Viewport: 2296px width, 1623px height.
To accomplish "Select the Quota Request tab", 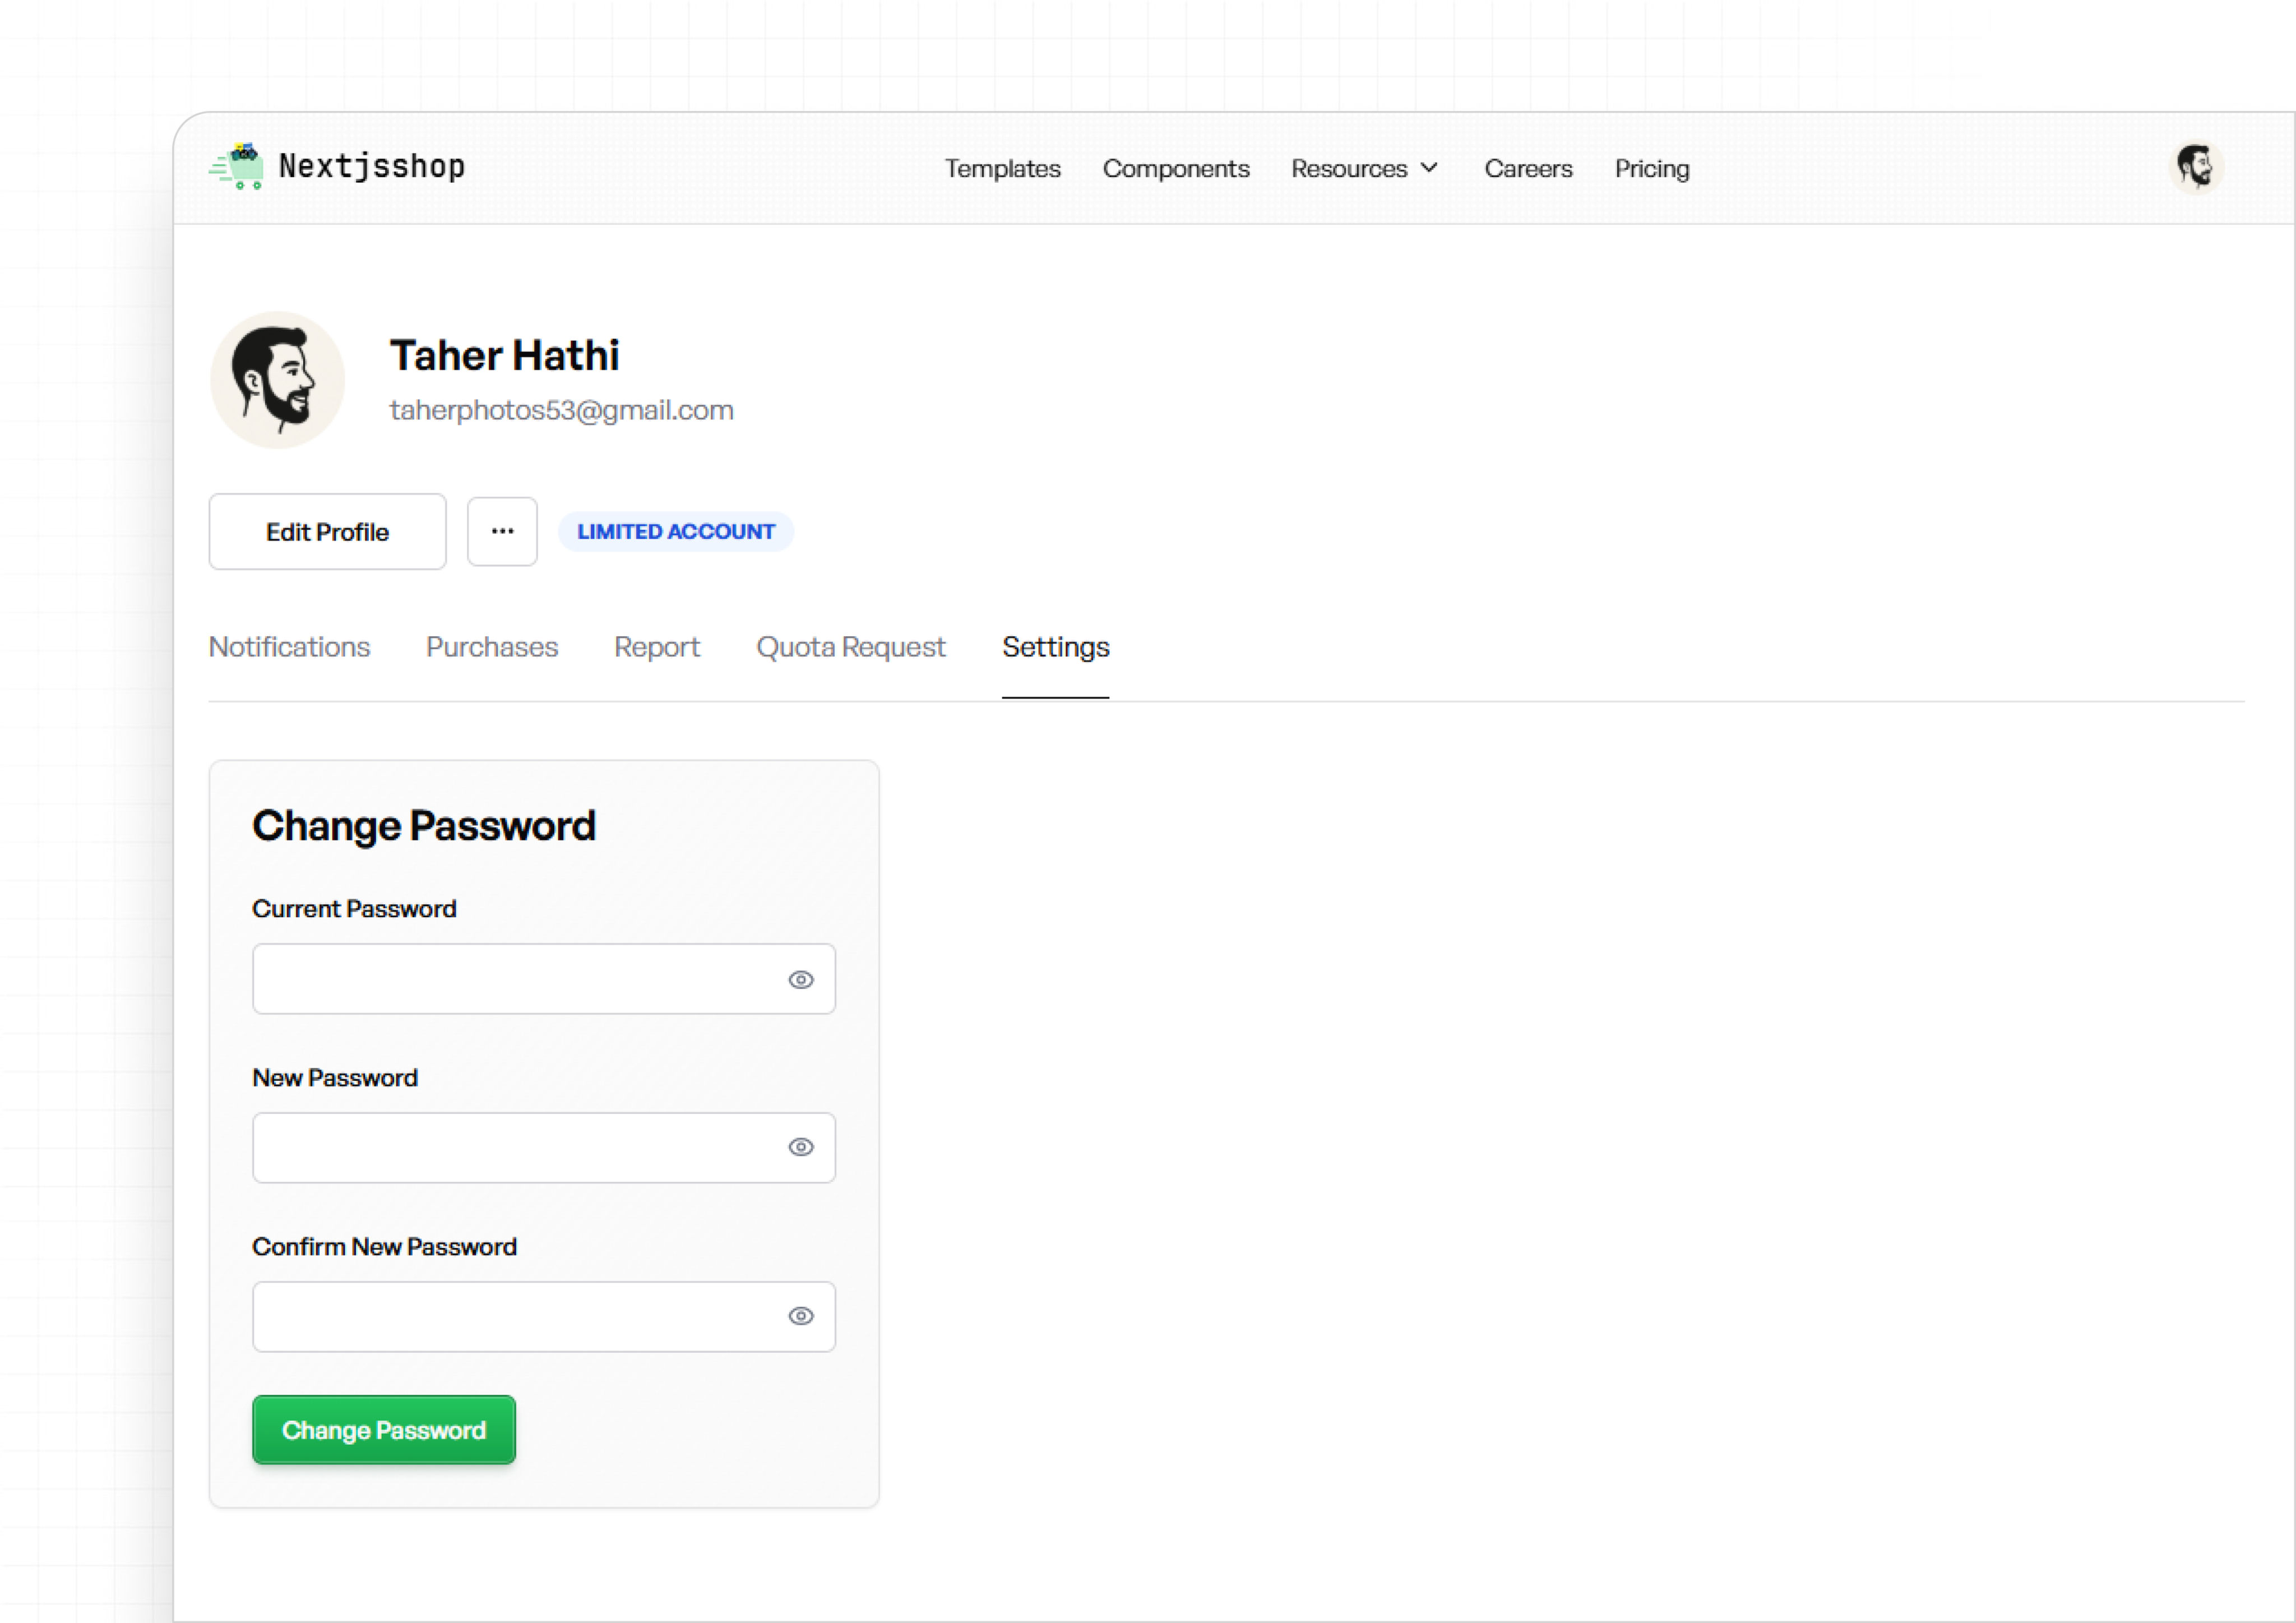I will click(x=850, y=647).
